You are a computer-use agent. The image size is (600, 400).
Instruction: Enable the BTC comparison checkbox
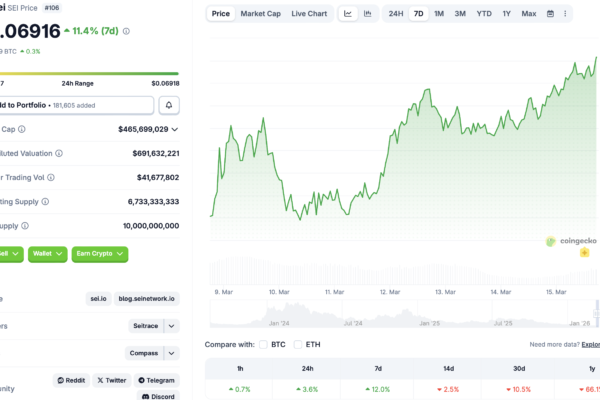coord(264,344)
